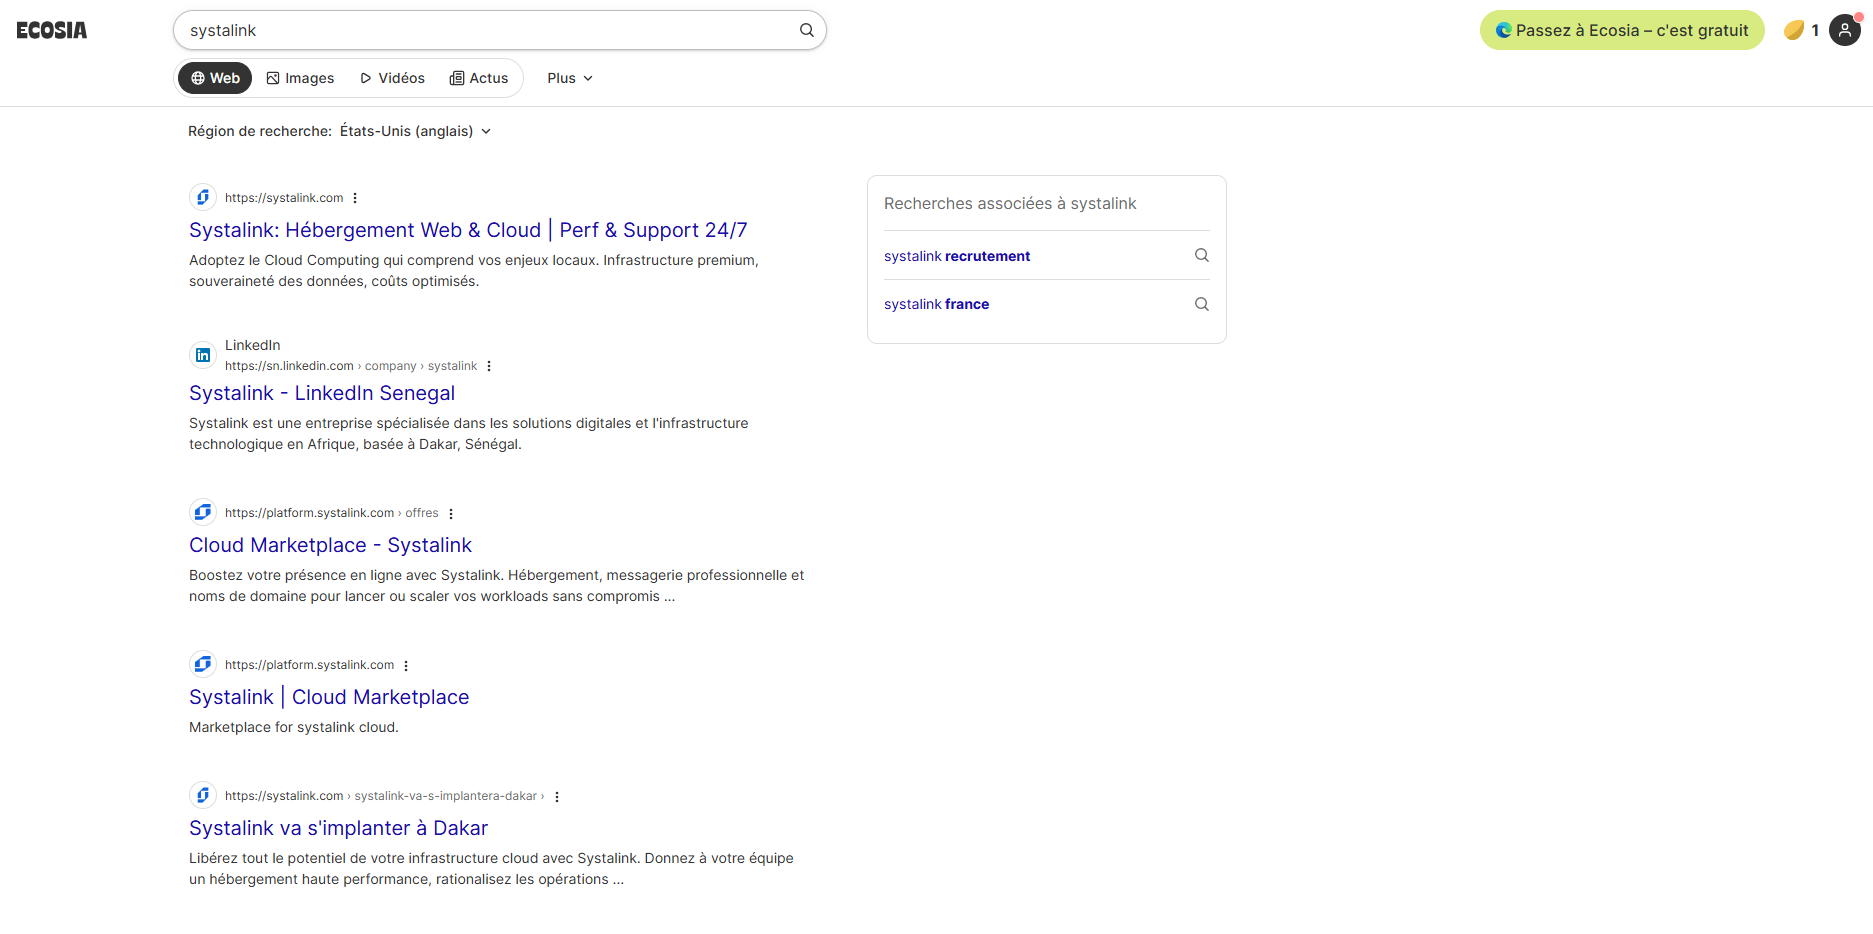The image size is (1873, 934).
Task: Open Systalink va s'implanter à Dakar link
Action: click(x=338, y=828)
